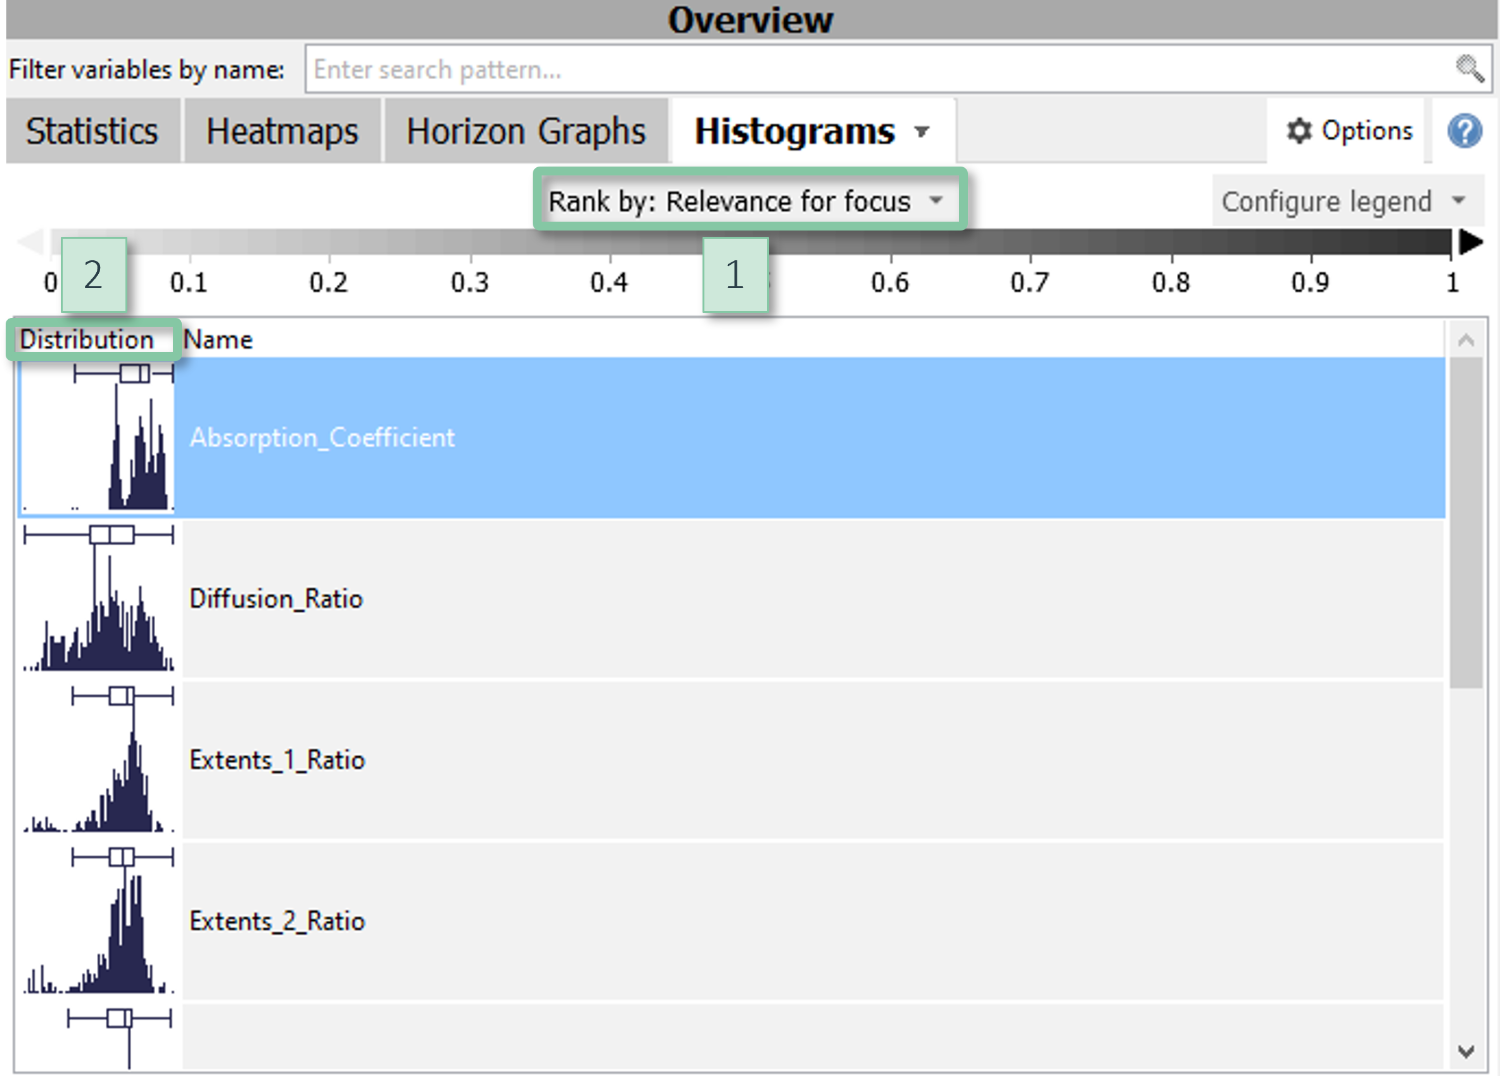
Task: Click the blue help question mark icon
Action: coord(1464,131)
